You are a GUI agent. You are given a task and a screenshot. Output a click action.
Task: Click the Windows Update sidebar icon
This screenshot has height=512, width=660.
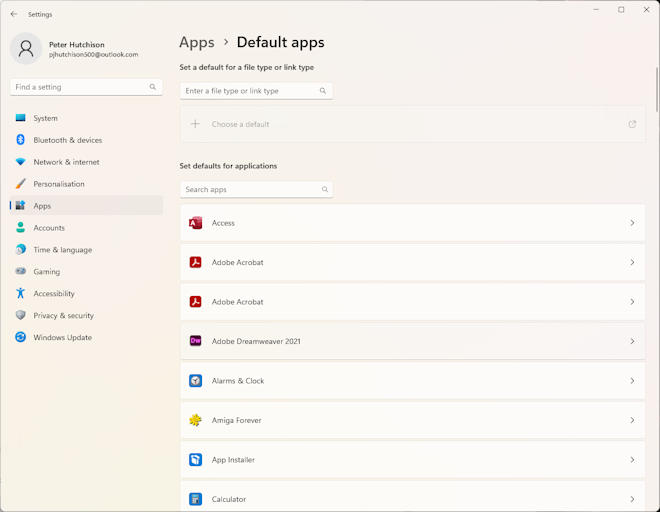[x=21, y=337]
